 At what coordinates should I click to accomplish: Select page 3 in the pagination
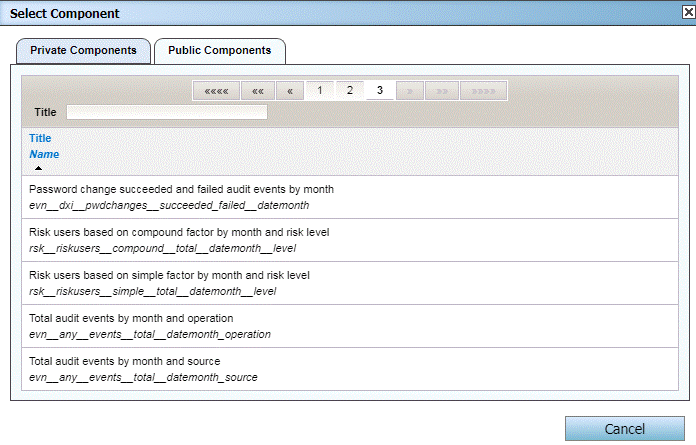(380, 91)
